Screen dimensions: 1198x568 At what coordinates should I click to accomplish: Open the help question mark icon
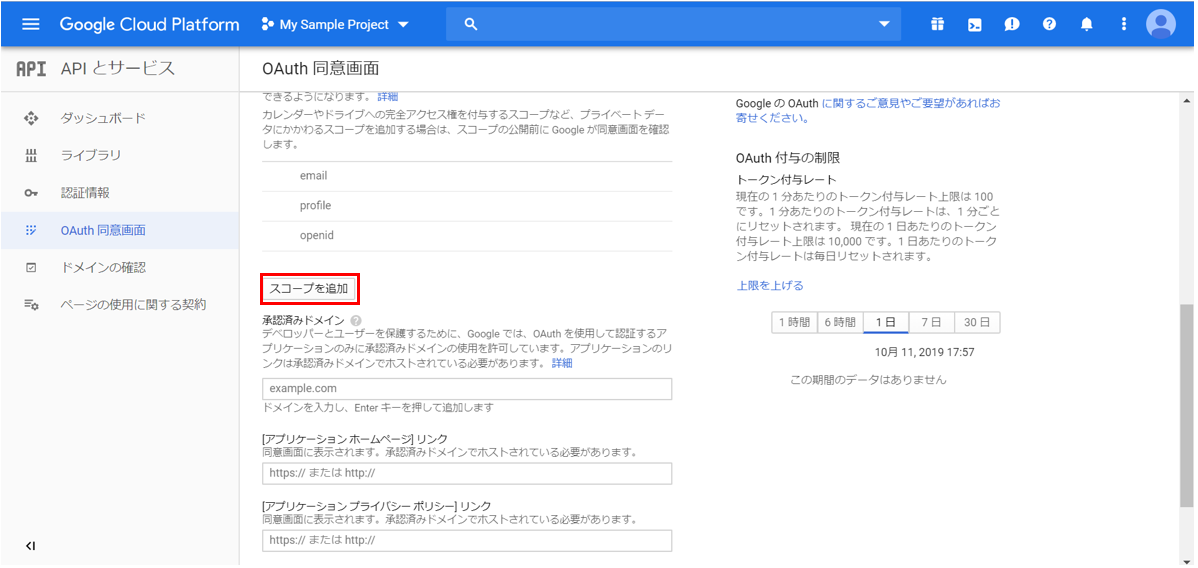tap(1049, 24)
